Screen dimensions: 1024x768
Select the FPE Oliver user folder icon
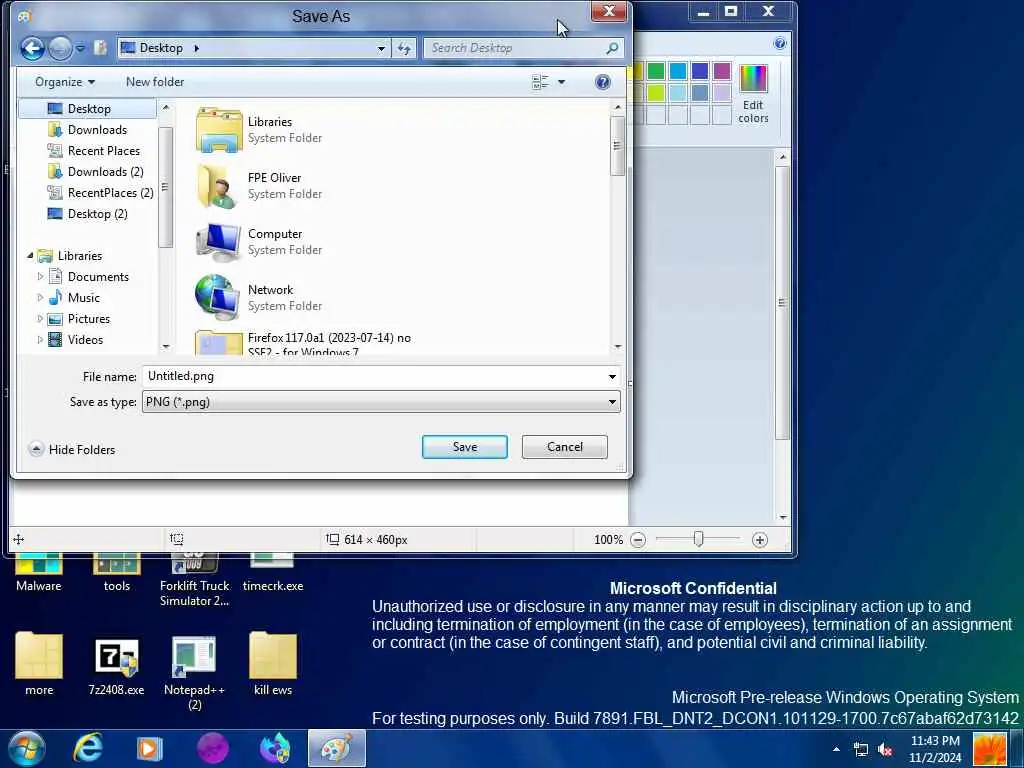tap(219, 186)
